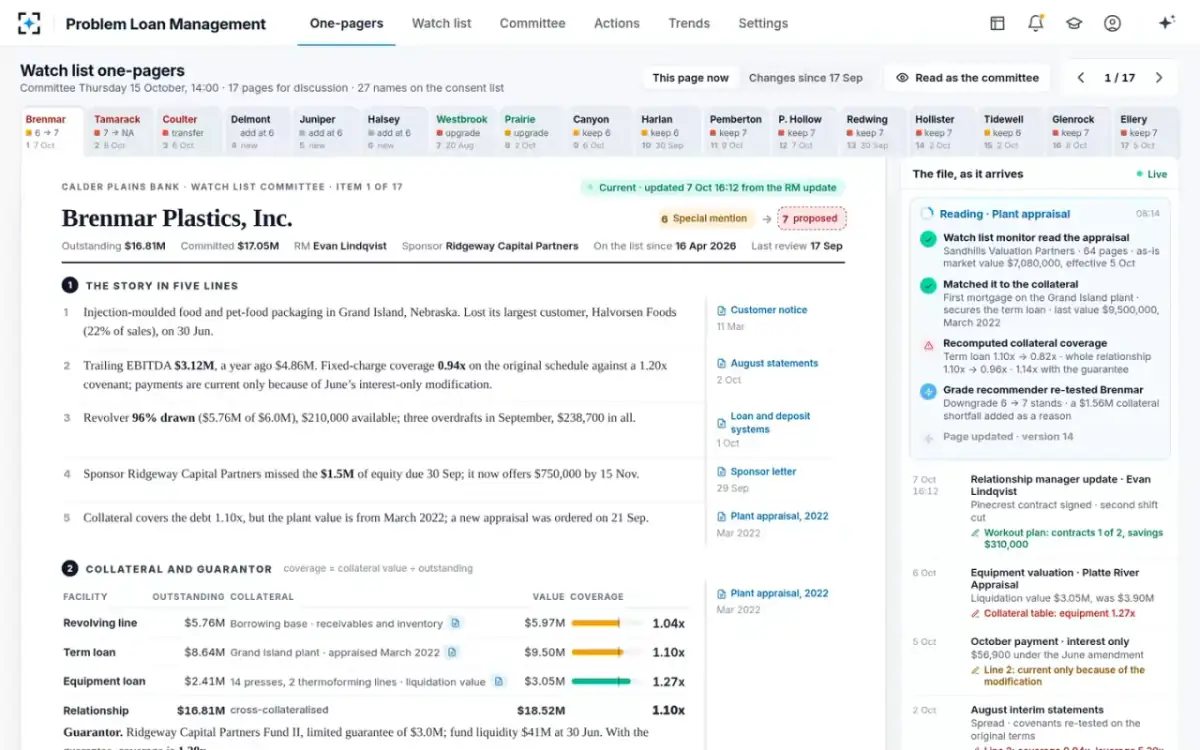Select the Hollister one-pager tab
Screen dimensions: 1200x750
click(x=942, y=132)
